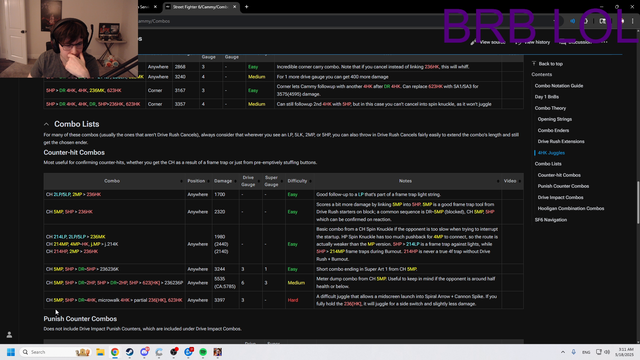640x360 pixels.
Task: Select 4HK Juggles in the contents
Action: [x=551, y=153]
